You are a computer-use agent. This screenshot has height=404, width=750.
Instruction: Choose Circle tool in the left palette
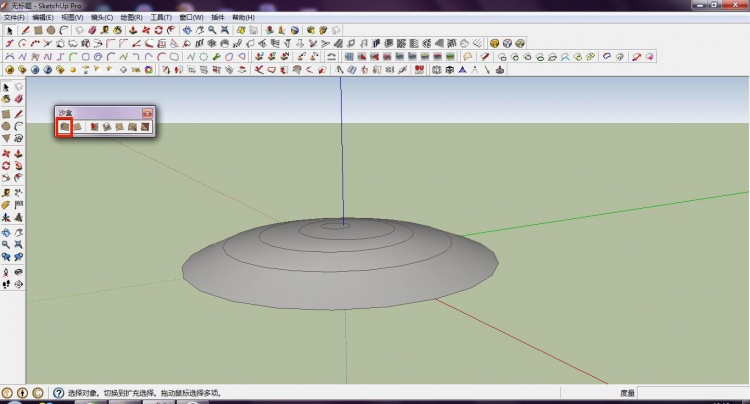pos(6,126)
